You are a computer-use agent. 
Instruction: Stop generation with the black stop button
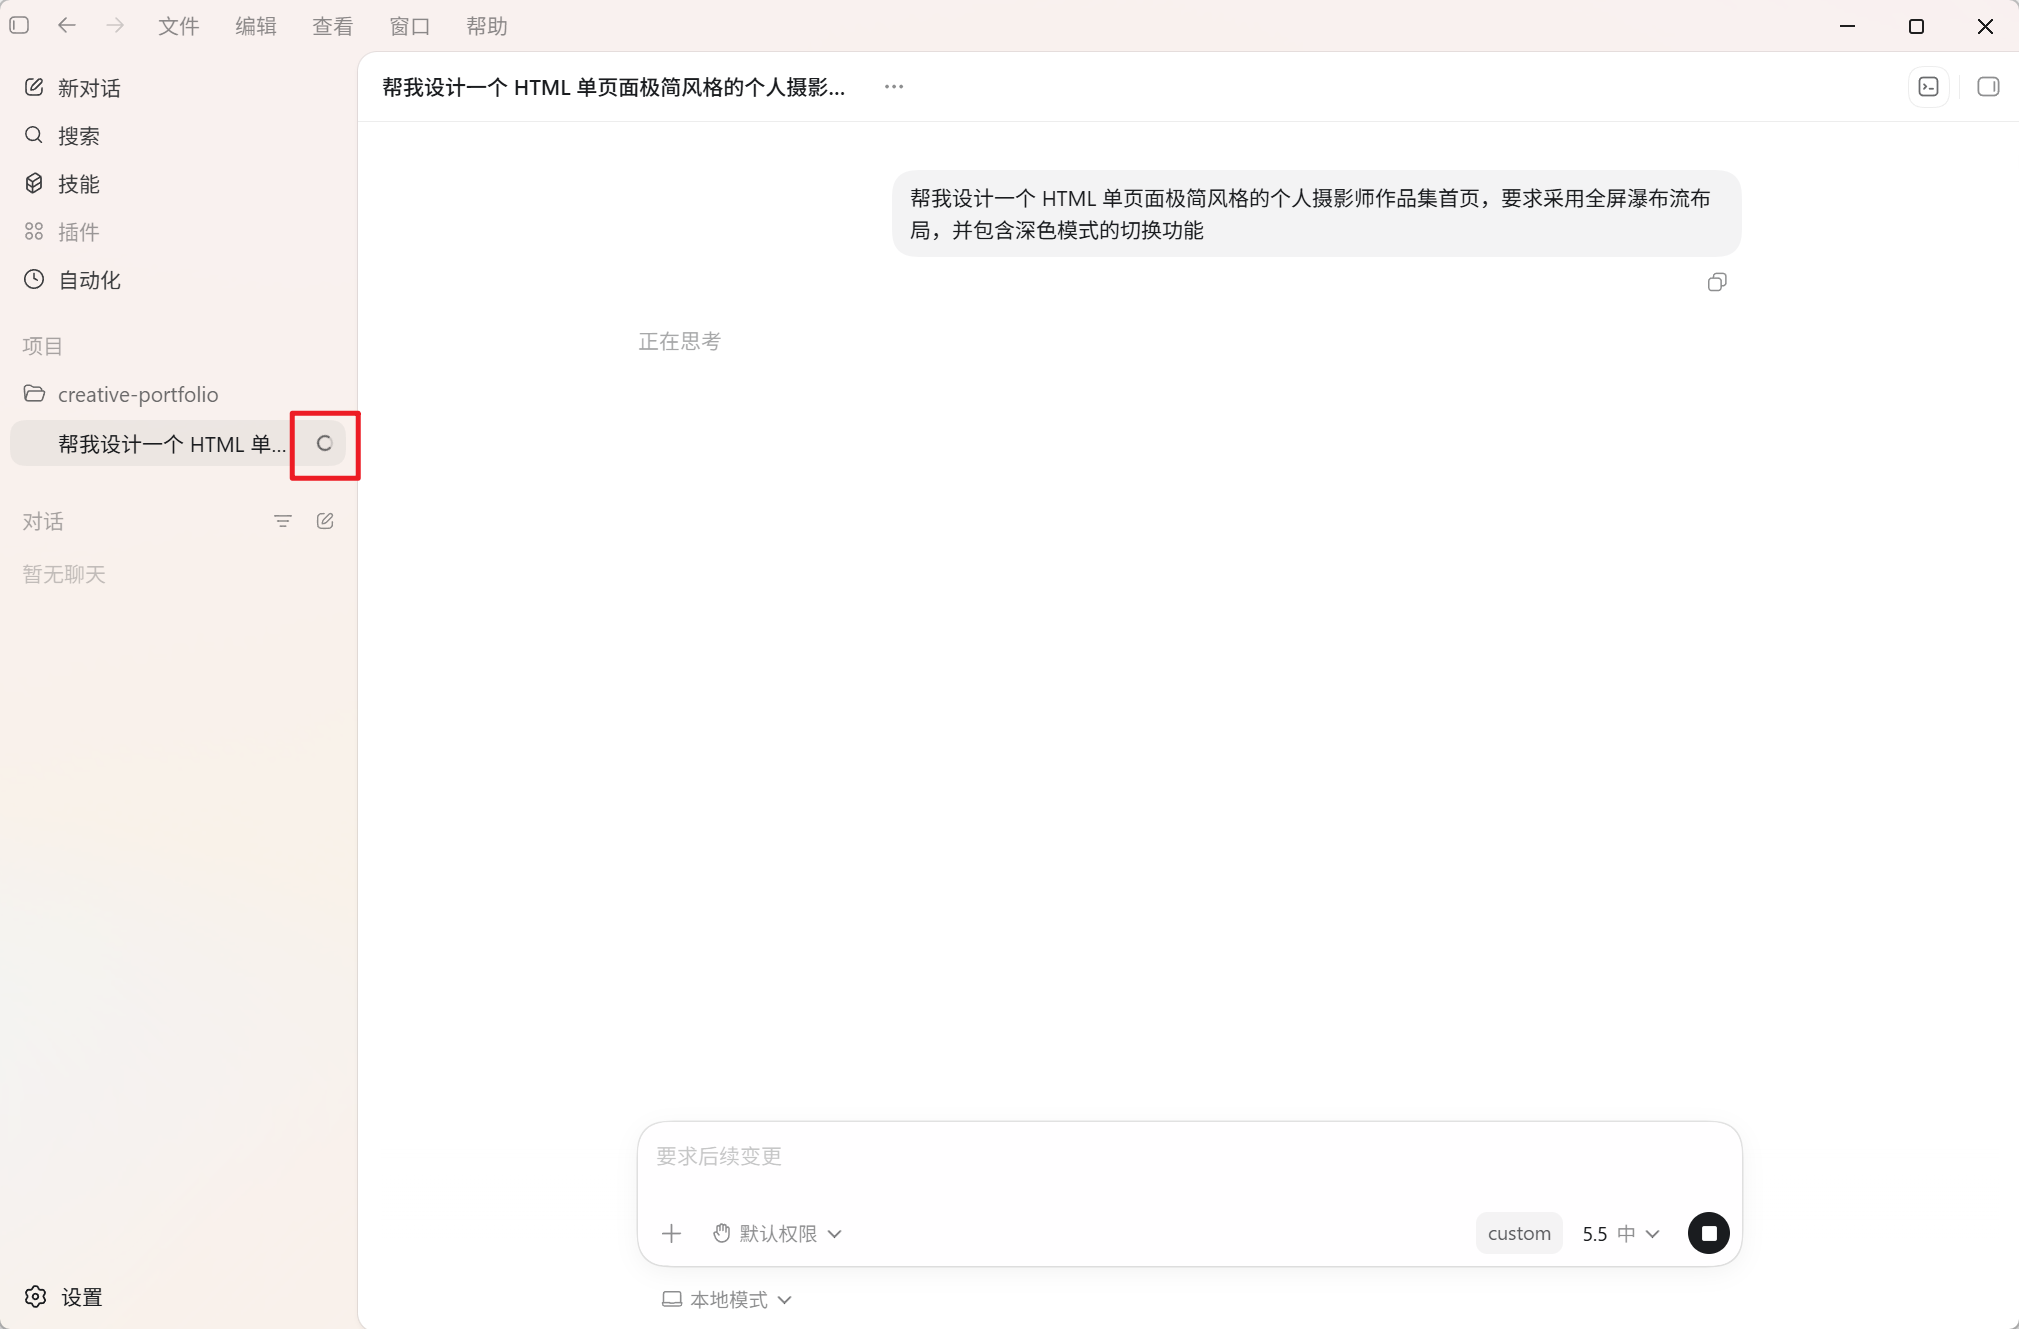coord(1709,1233)
